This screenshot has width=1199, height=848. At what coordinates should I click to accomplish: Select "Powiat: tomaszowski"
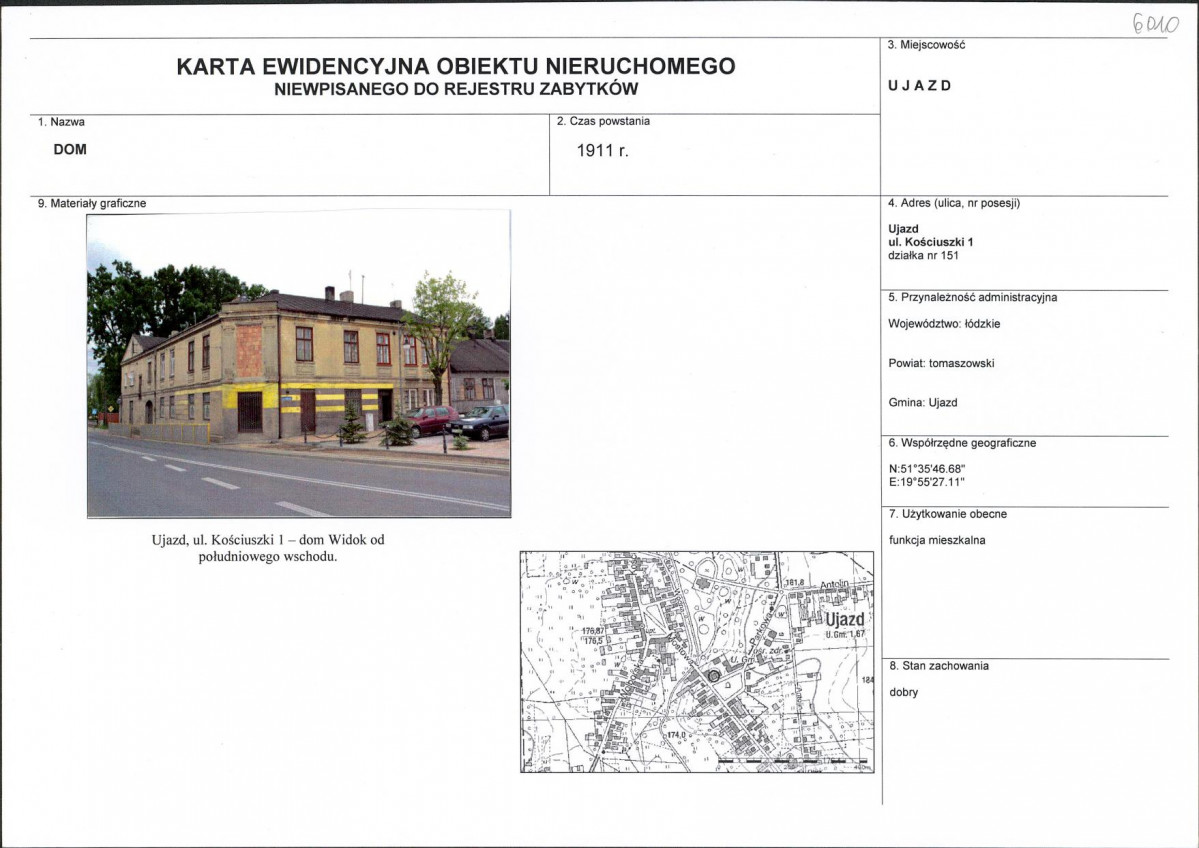941,363
